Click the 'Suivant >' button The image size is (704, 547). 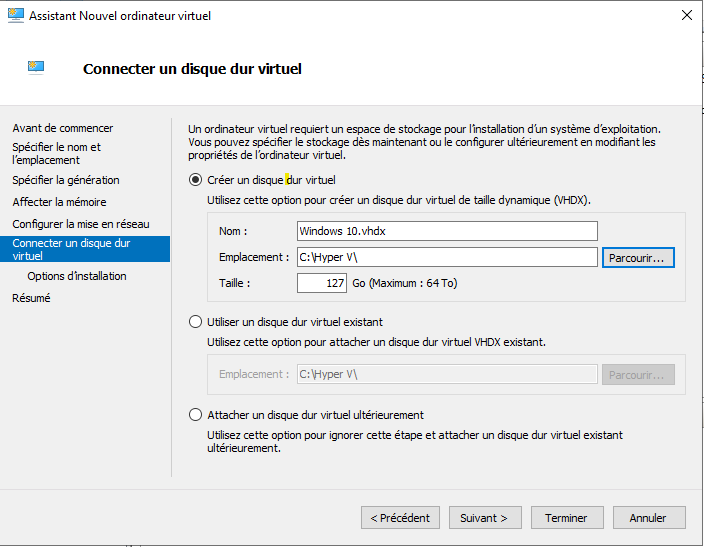point(485,518)
